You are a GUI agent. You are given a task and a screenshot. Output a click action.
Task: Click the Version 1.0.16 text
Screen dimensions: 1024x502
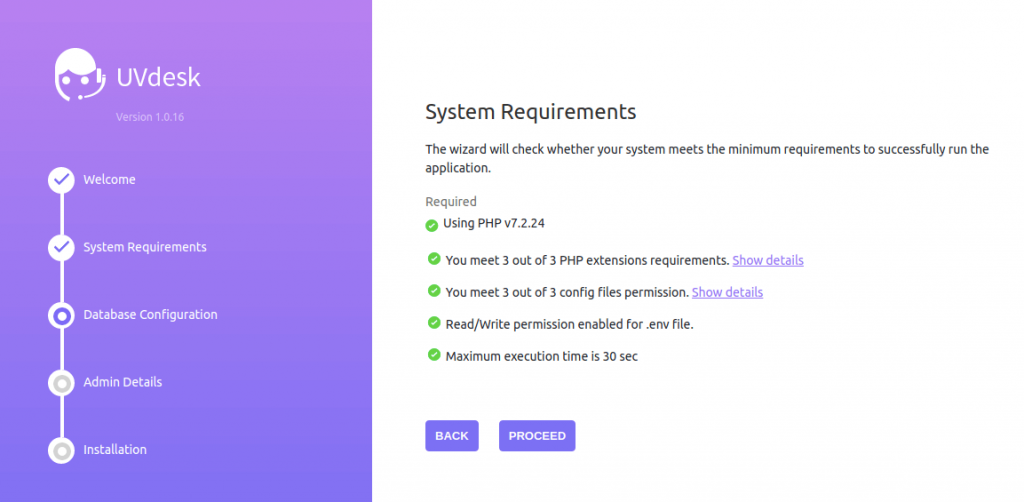[x=150, y=118]
